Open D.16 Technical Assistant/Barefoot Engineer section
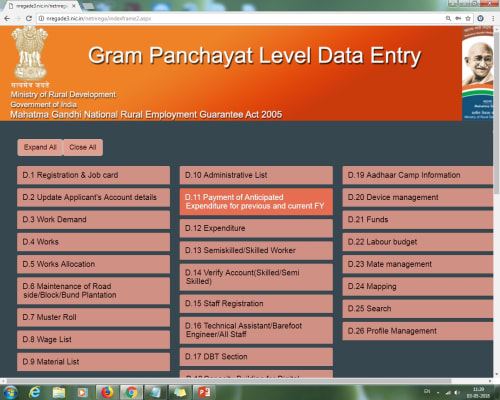500x400 pixels. click(x=256, y=330)
